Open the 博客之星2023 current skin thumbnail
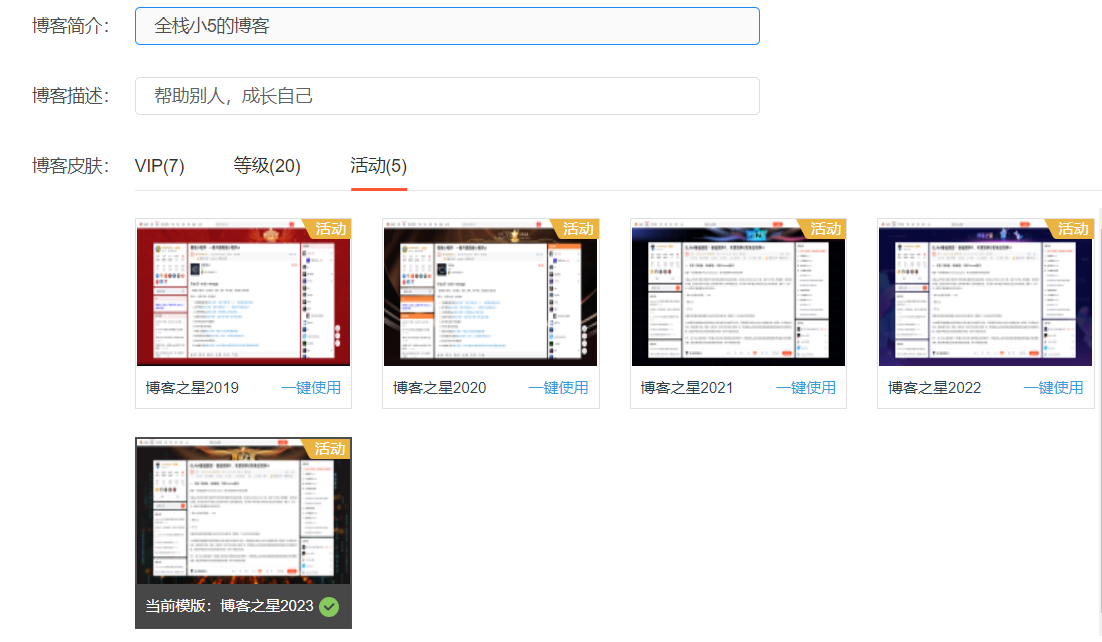The width and height of the screenshot is (1102, 642). 243,511
